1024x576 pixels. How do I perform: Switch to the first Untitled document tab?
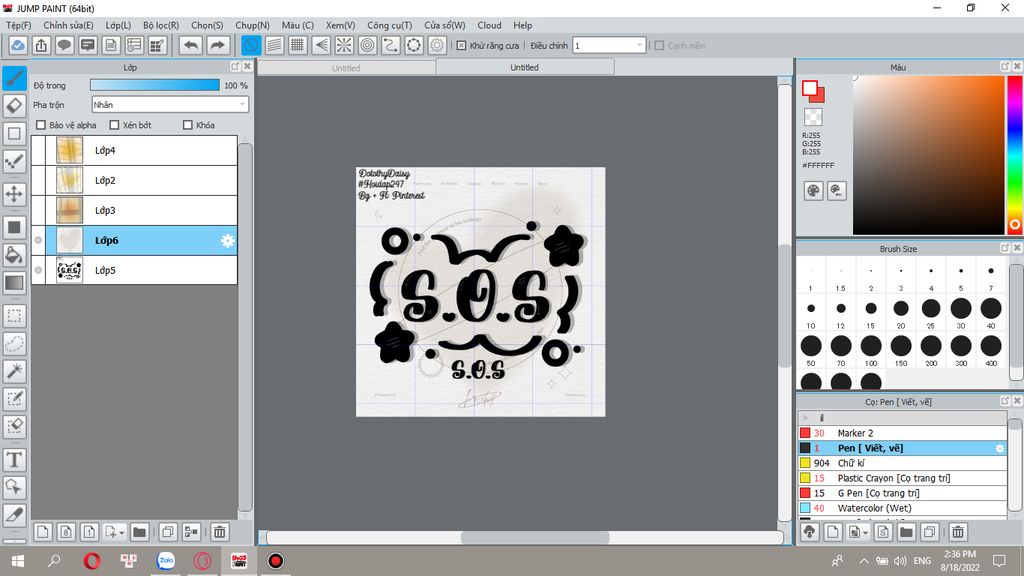[x=346, y=68]
